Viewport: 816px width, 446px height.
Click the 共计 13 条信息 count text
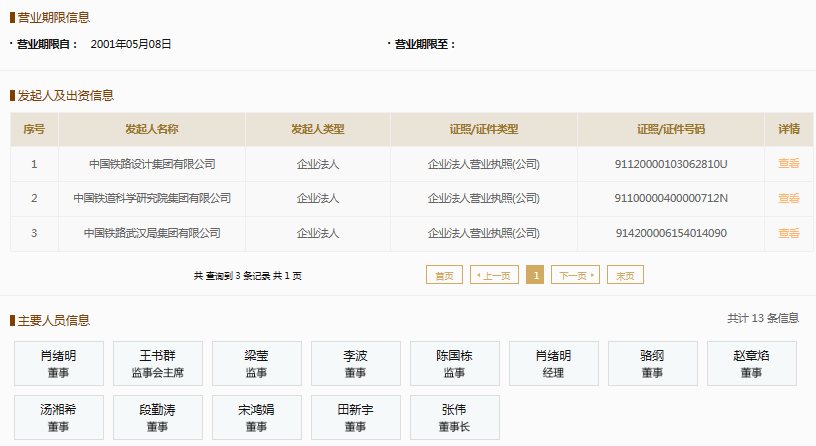pos(763,318)
